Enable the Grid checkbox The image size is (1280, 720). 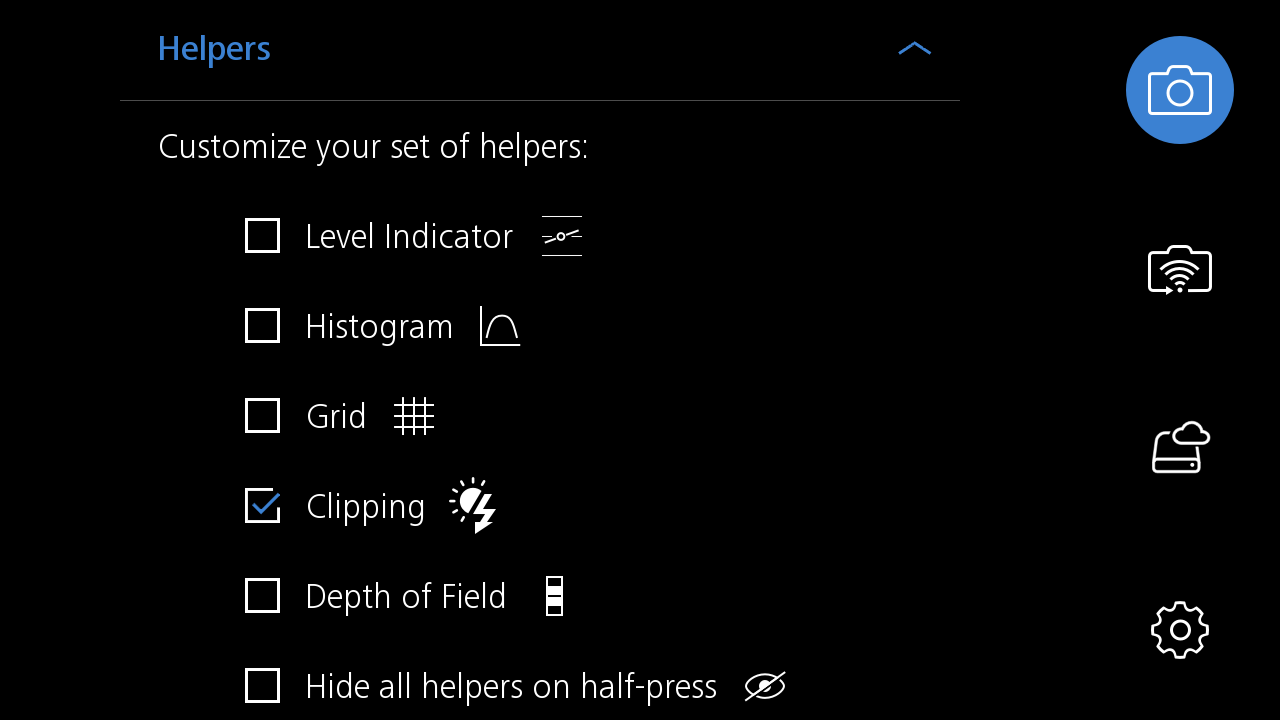[262, 416]
